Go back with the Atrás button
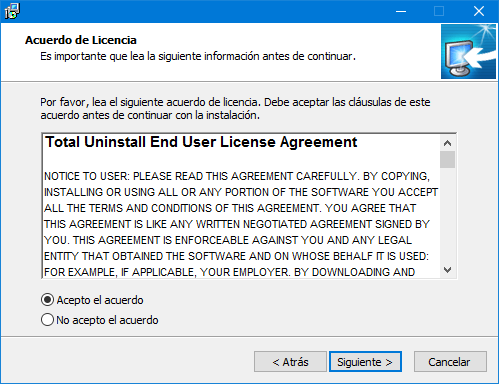The width and height of the screenshot is (499, 384). point(290,362)
